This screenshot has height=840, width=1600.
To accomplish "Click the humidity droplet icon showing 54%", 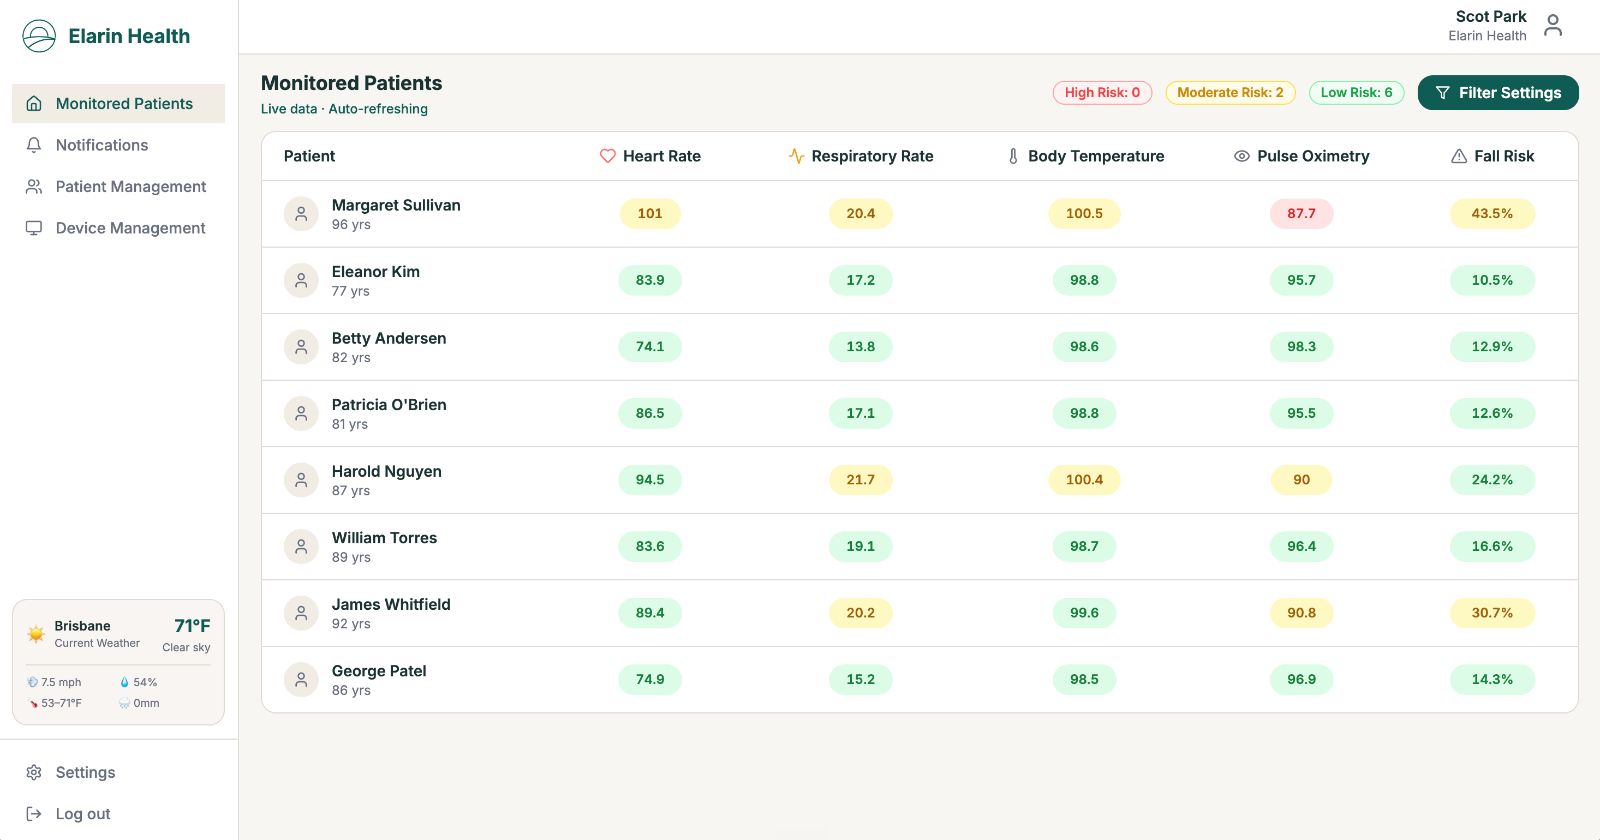I will point(125,682).
